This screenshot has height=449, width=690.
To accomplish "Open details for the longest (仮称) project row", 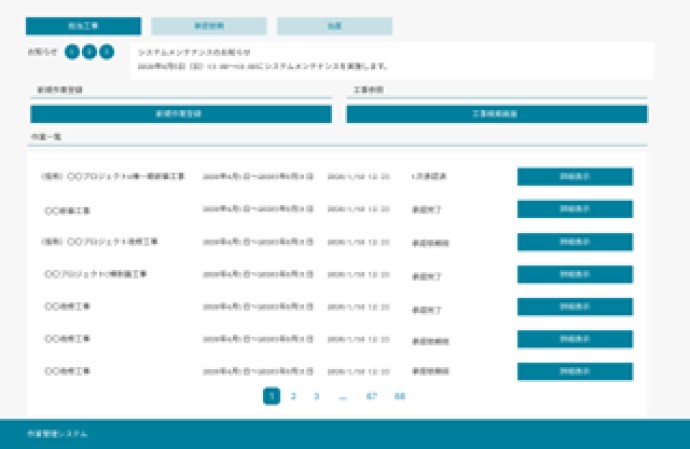I will (575, 177).
